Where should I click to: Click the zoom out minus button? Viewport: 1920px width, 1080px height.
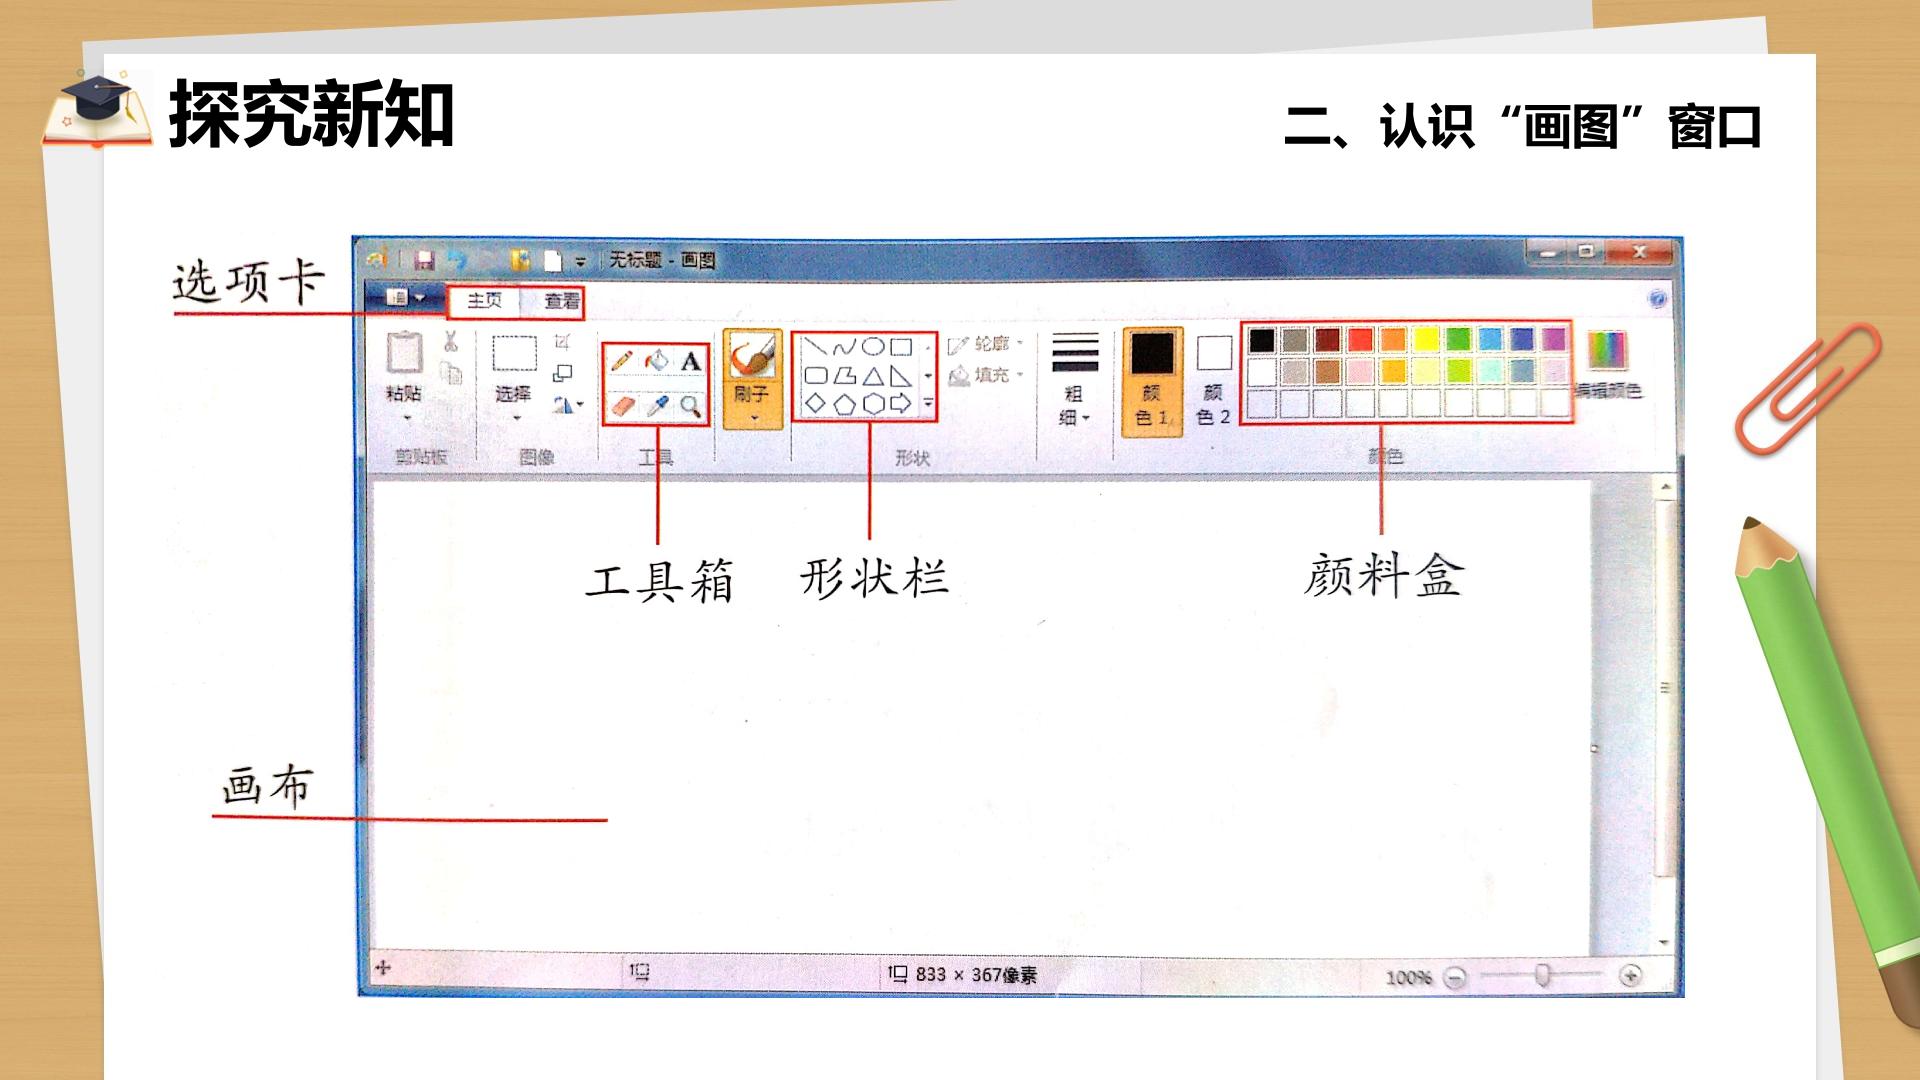pos(1456,977)
